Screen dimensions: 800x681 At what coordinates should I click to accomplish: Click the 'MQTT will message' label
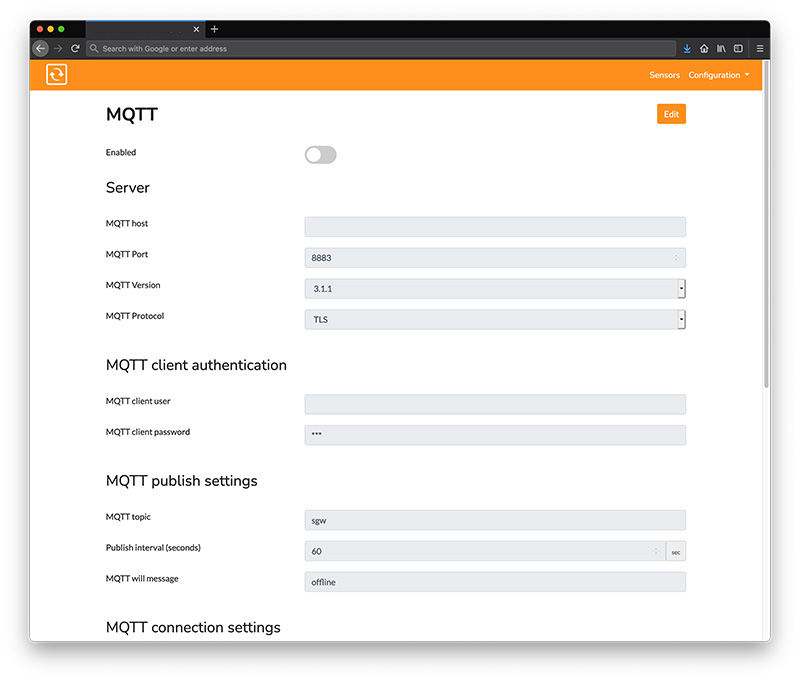[142, 578]
